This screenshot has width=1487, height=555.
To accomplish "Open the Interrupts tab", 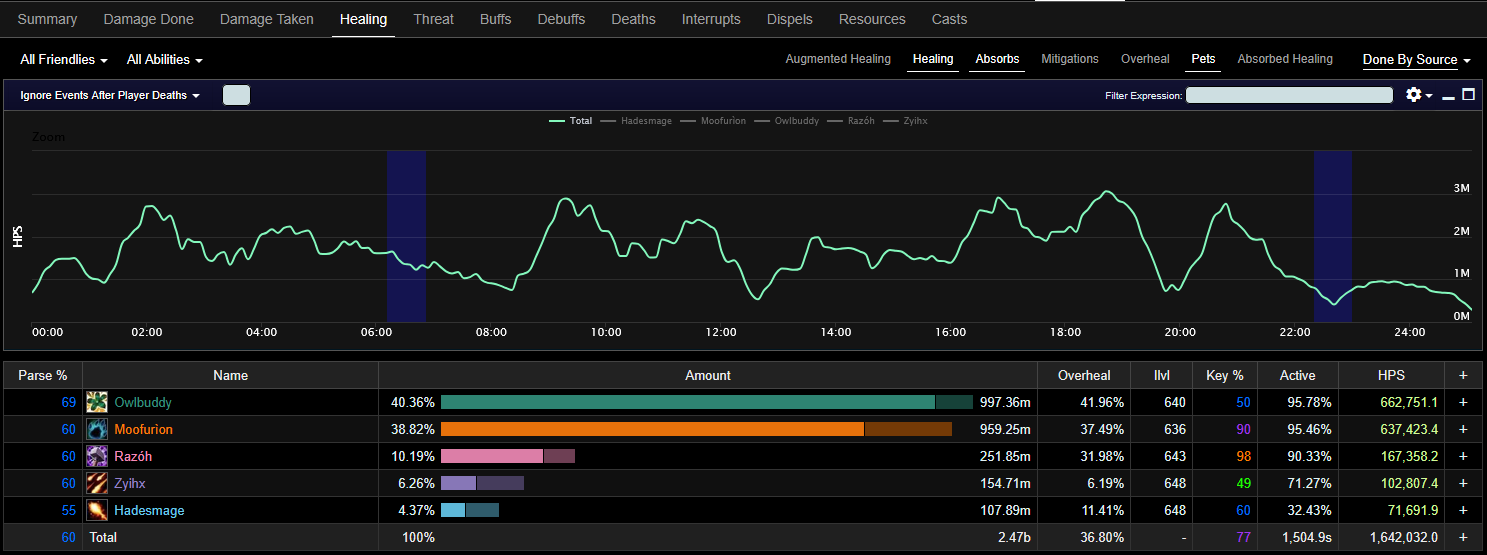I will [711, 19].
